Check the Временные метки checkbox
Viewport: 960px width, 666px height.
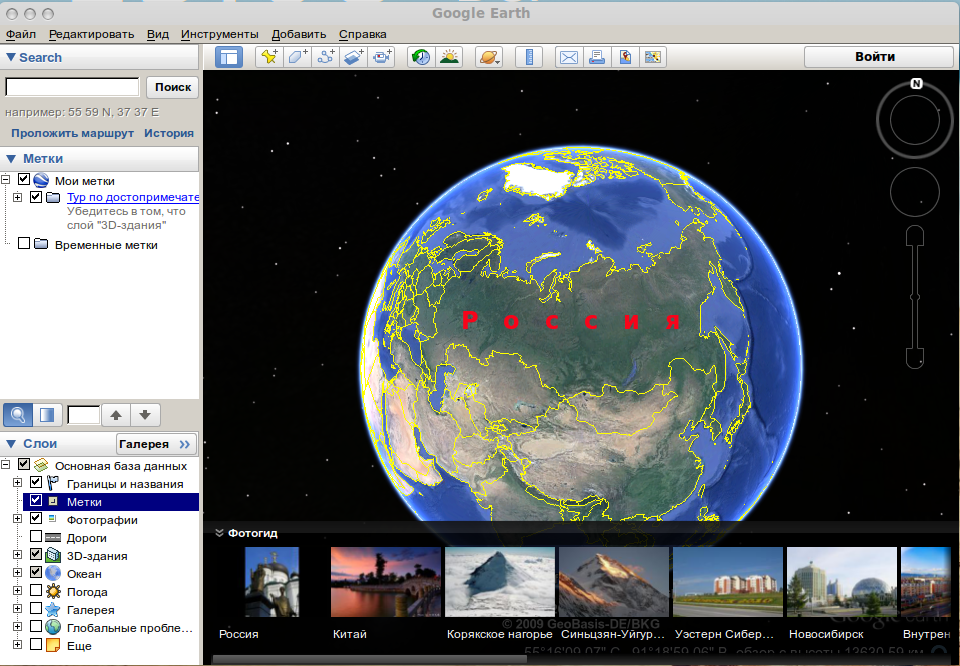click(x=24, y=243)
